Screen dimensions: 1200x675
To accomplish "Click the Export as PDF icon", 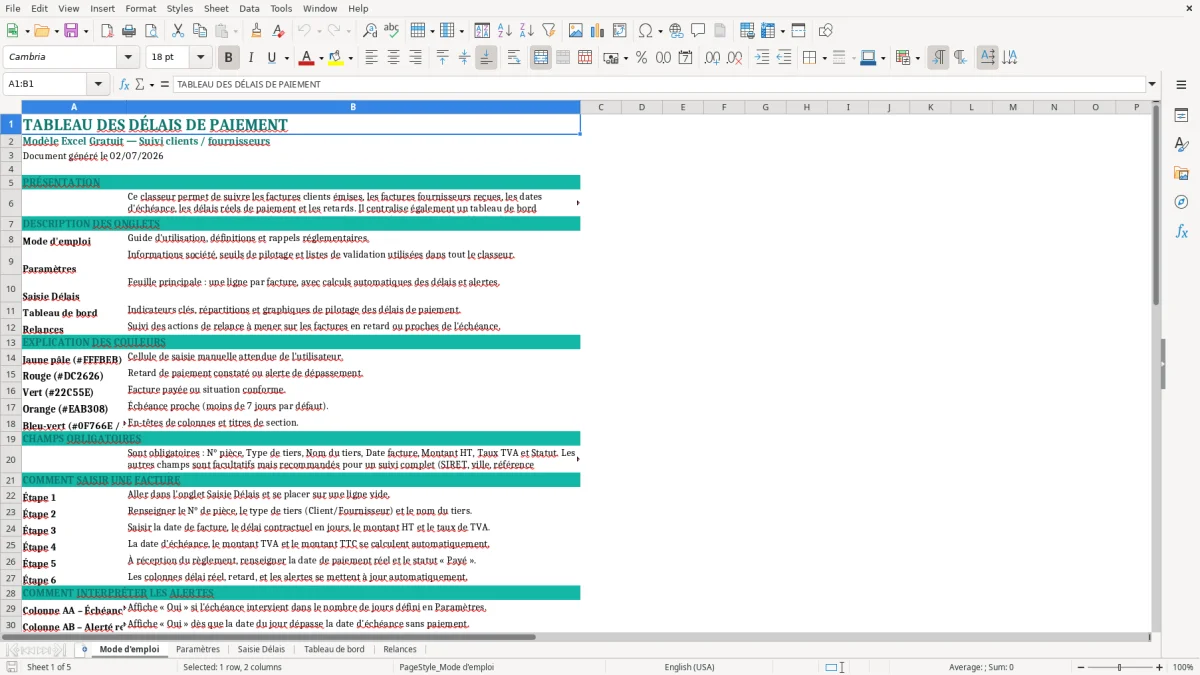I will (105, 31).
